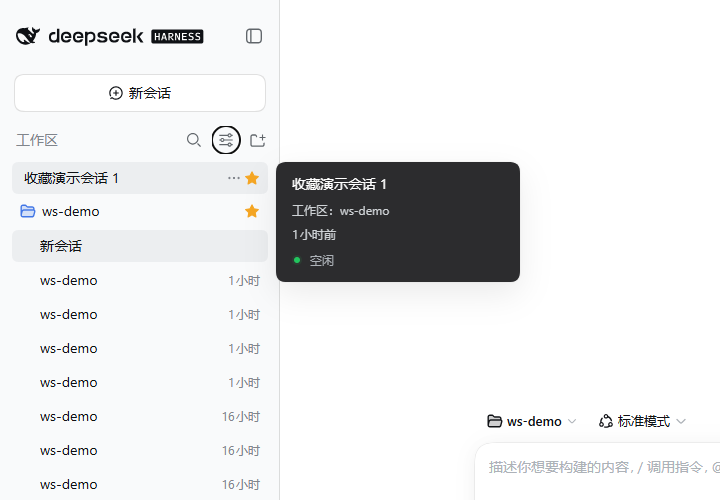
Task: Open the workspace filter settings icon
Action: tap(226, 140)
